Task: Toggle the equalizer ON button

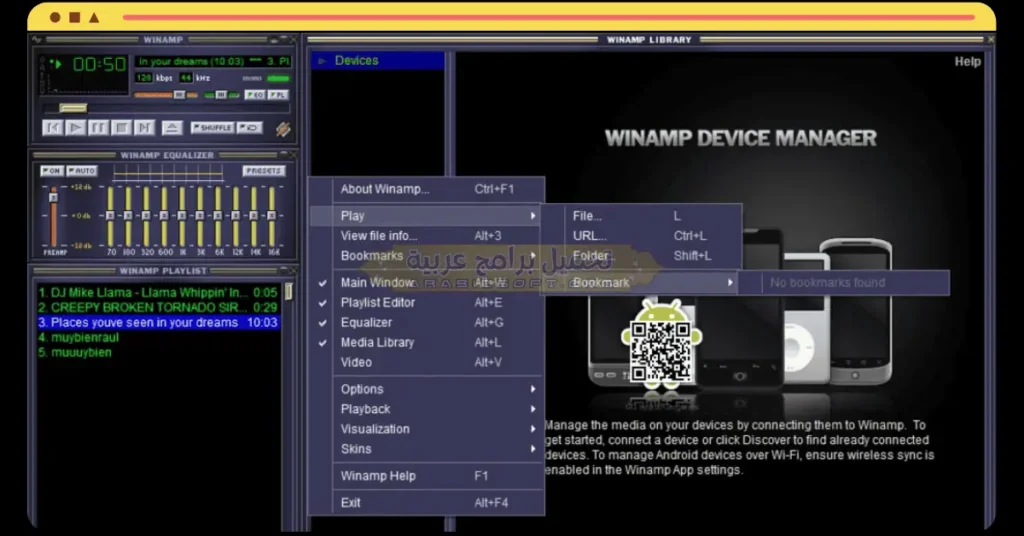Action: tap(52, 170)
